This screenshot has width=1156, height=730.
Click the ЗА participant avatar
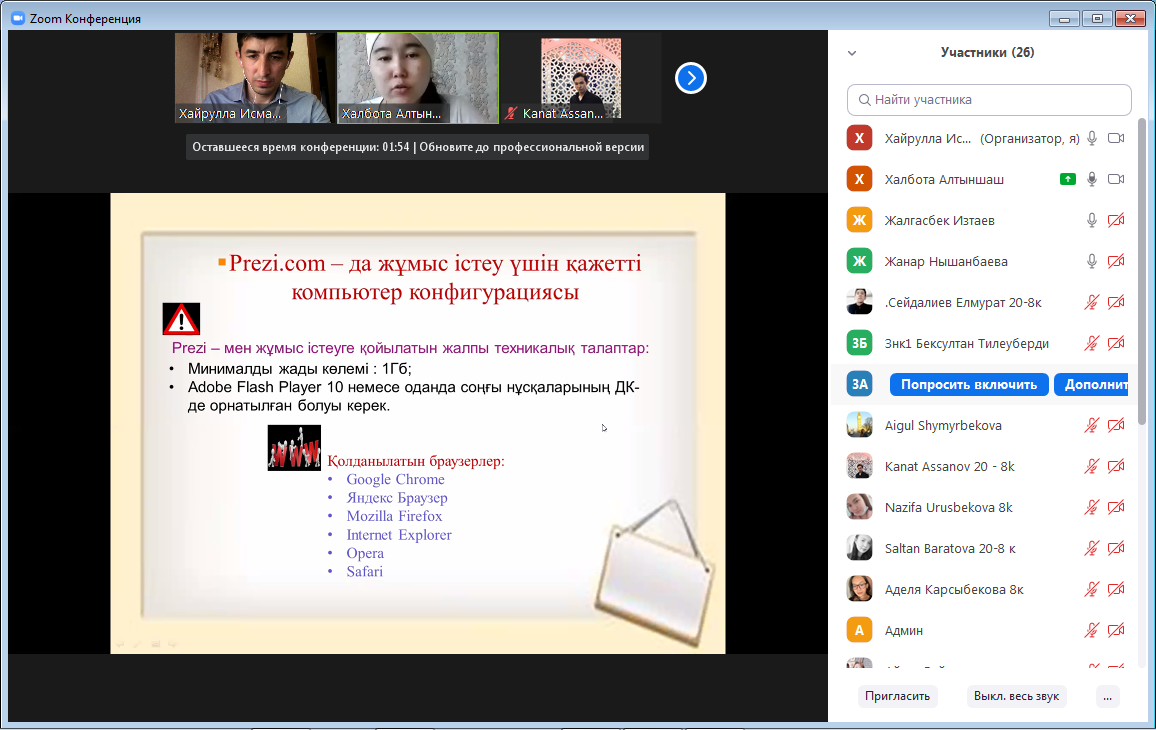[x=860, y=384]
